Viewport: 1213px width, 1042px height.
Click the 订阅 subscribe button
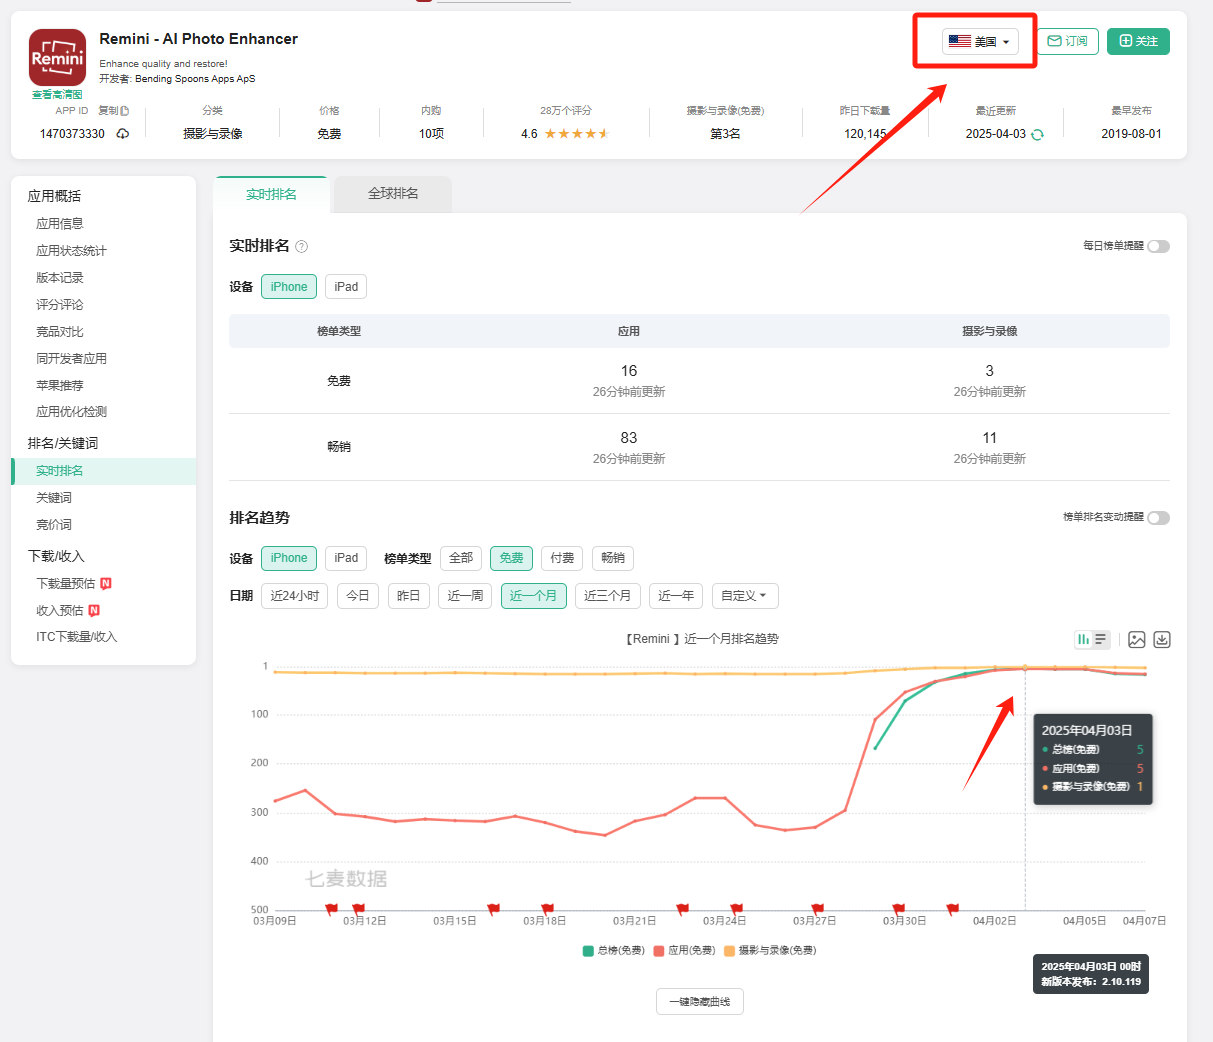(1067, 42)
